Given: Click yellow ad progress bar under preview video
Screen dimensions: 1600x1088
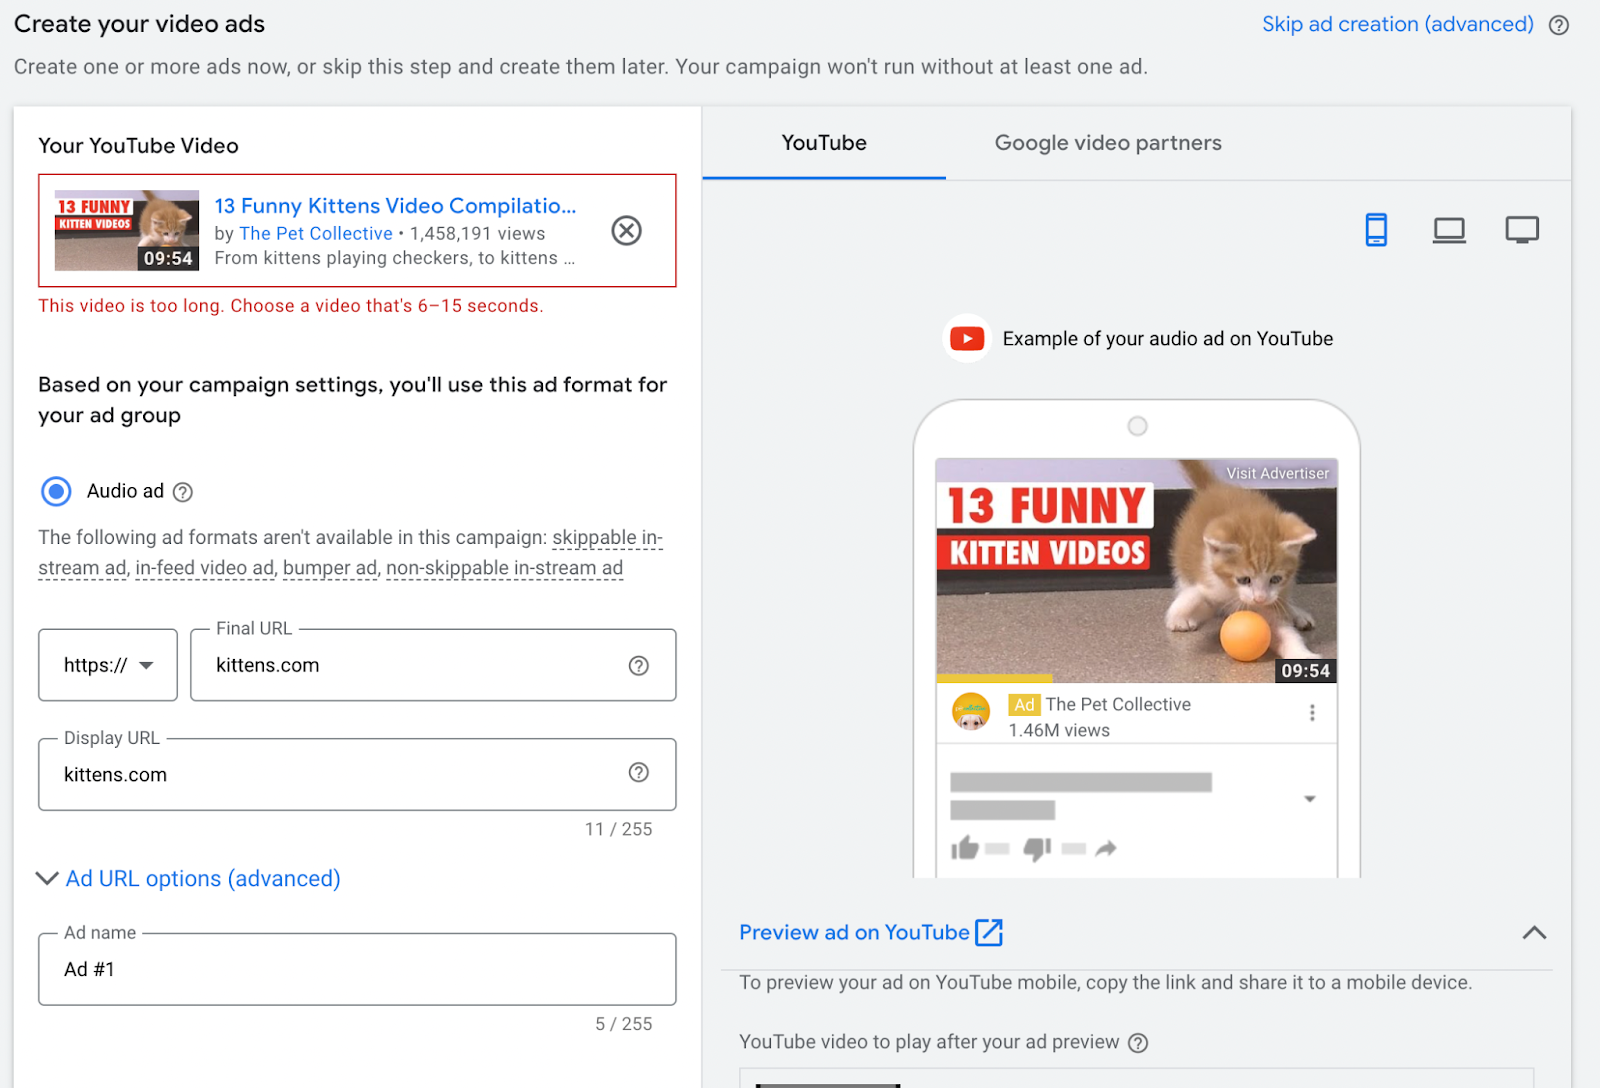Looking at the screenshot, I should (994, 679).
